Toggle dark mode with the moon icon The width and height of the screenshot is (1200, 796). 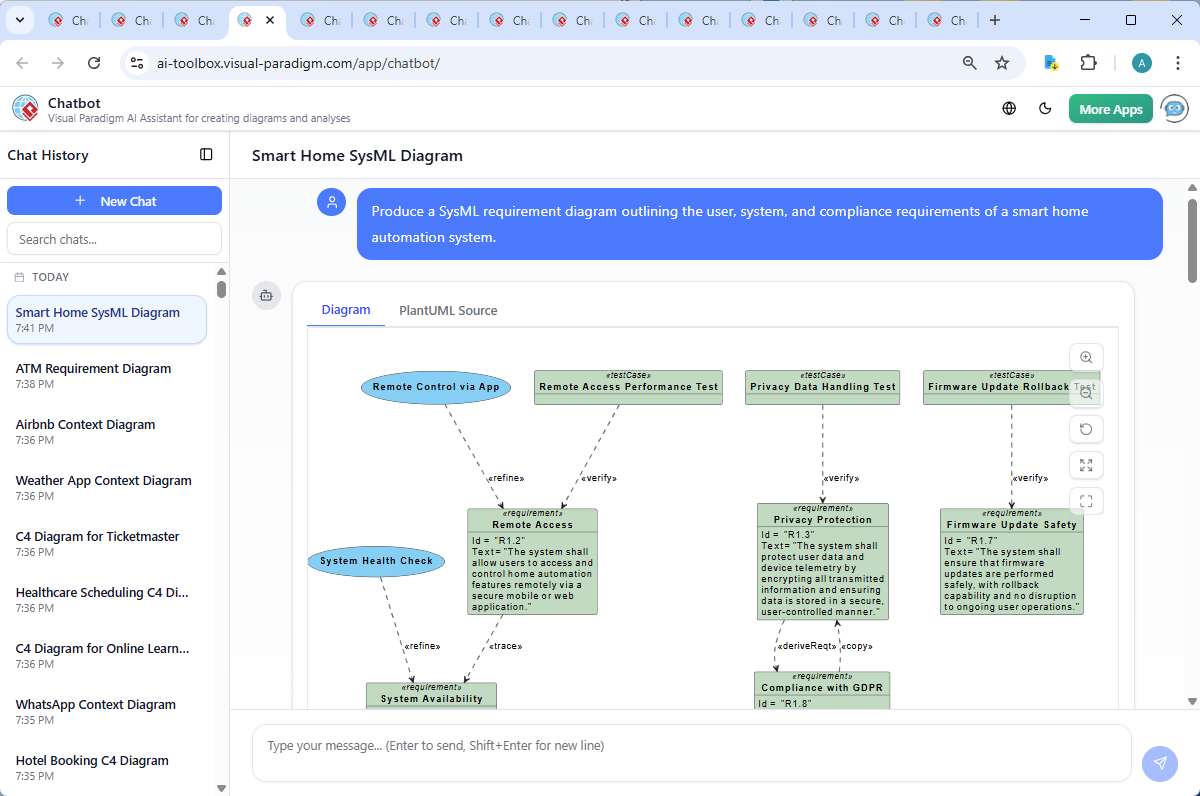click(x=1045, y=108)
